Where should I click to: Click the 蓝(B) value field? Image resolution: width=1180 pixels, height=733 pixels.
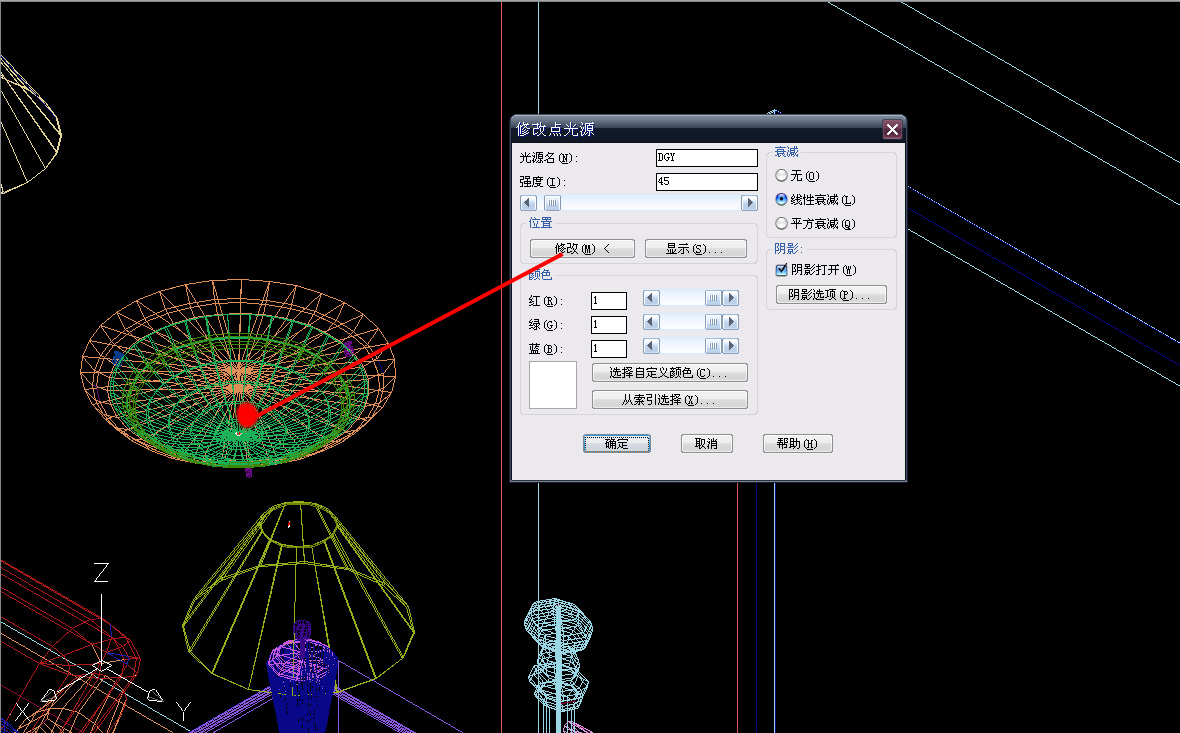pos(609,349)
